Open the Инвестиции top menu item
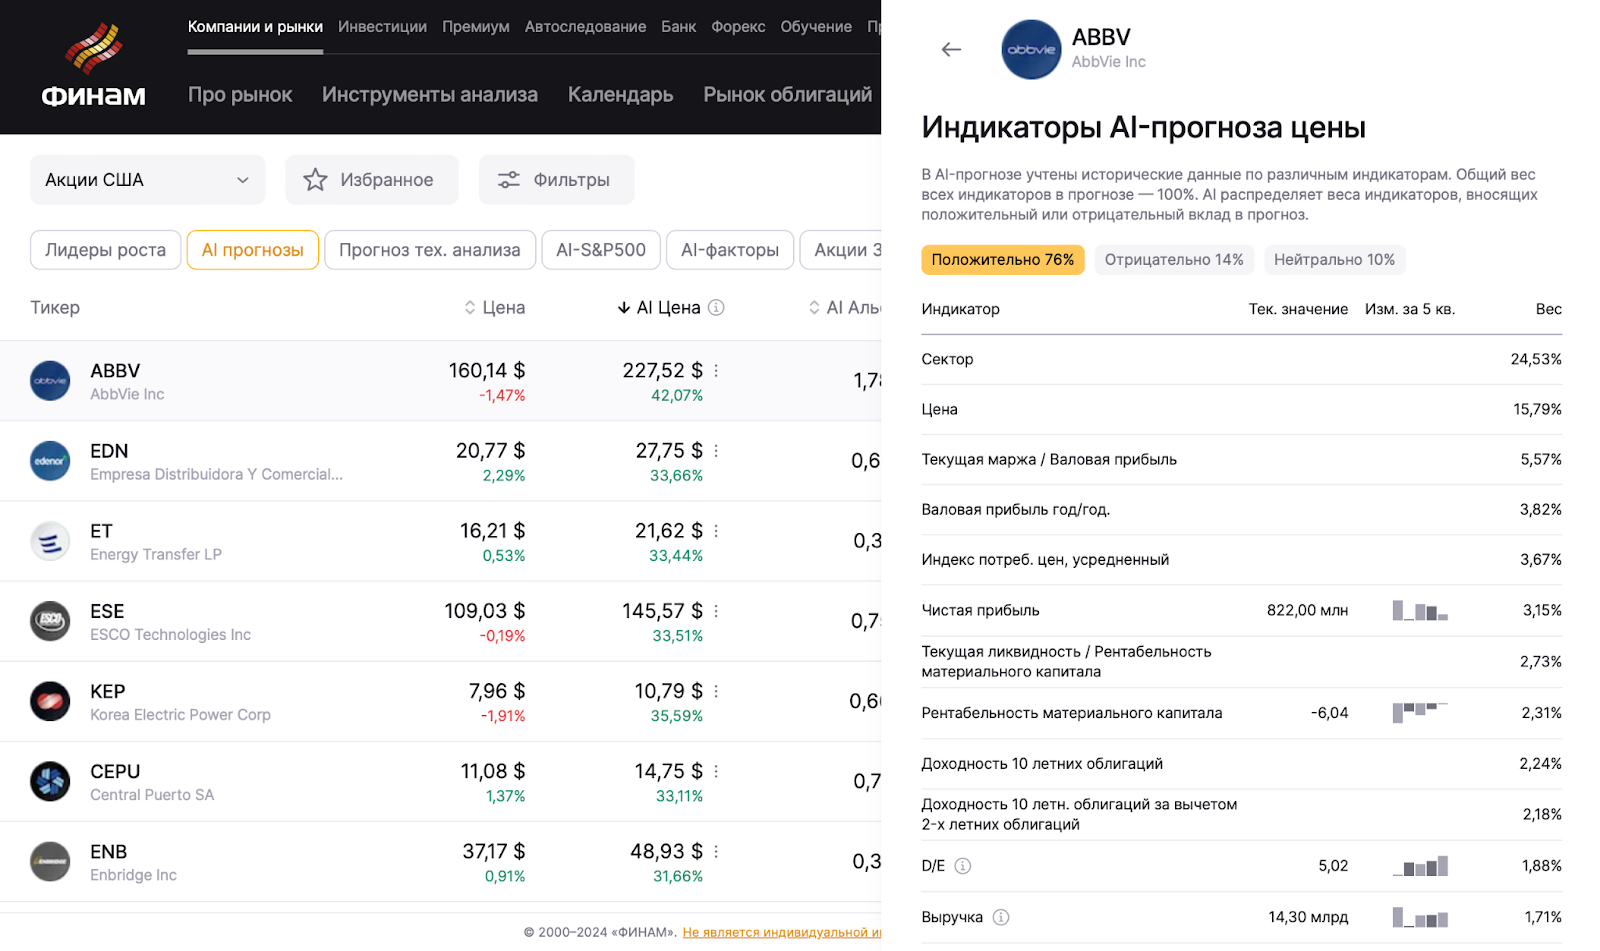Viewport: 1600px width, 951px height. point(382,27)
